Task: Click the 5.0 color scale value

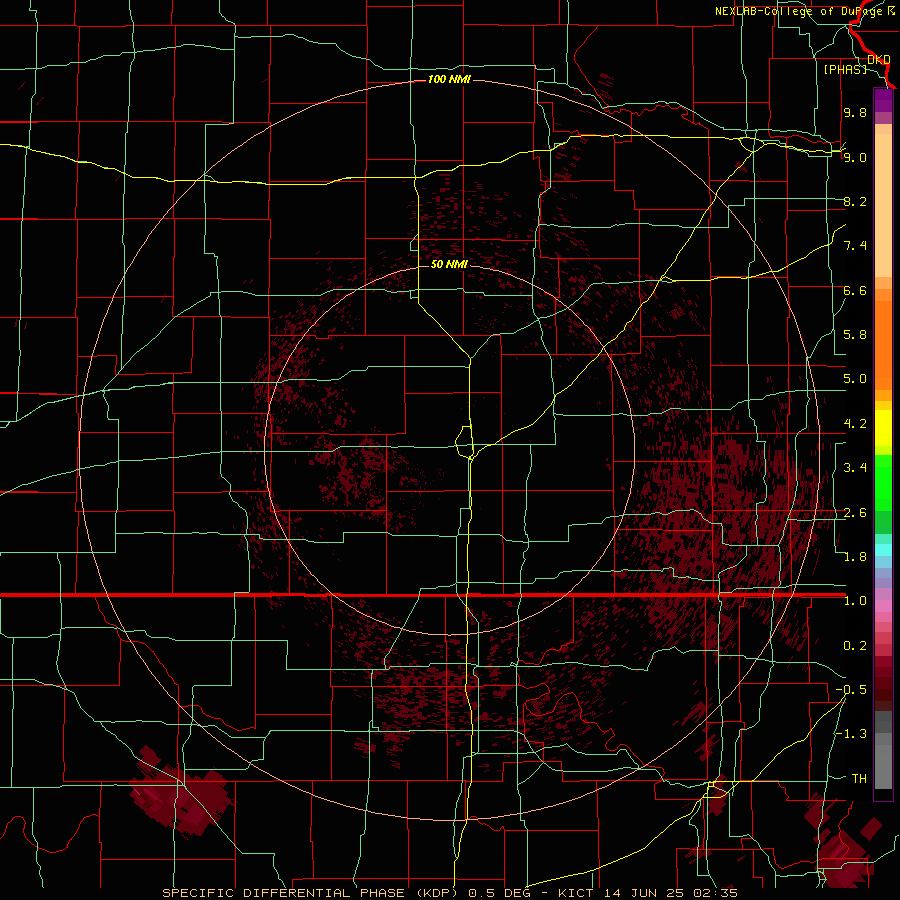Action: 855,379
